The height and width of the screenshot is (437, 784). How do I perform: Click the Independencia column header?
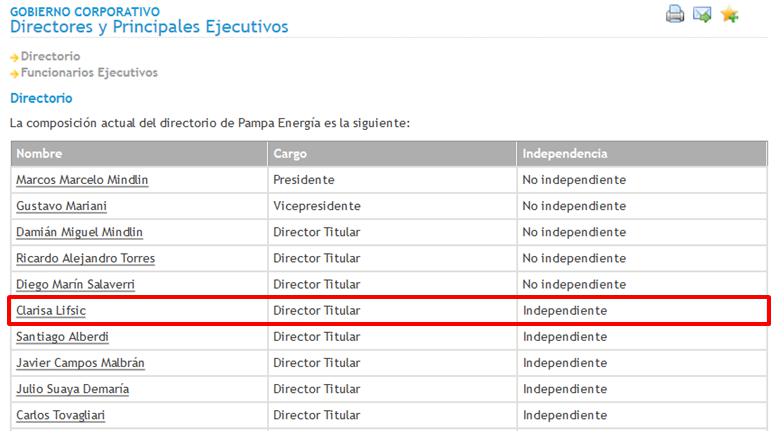(564, 154)
